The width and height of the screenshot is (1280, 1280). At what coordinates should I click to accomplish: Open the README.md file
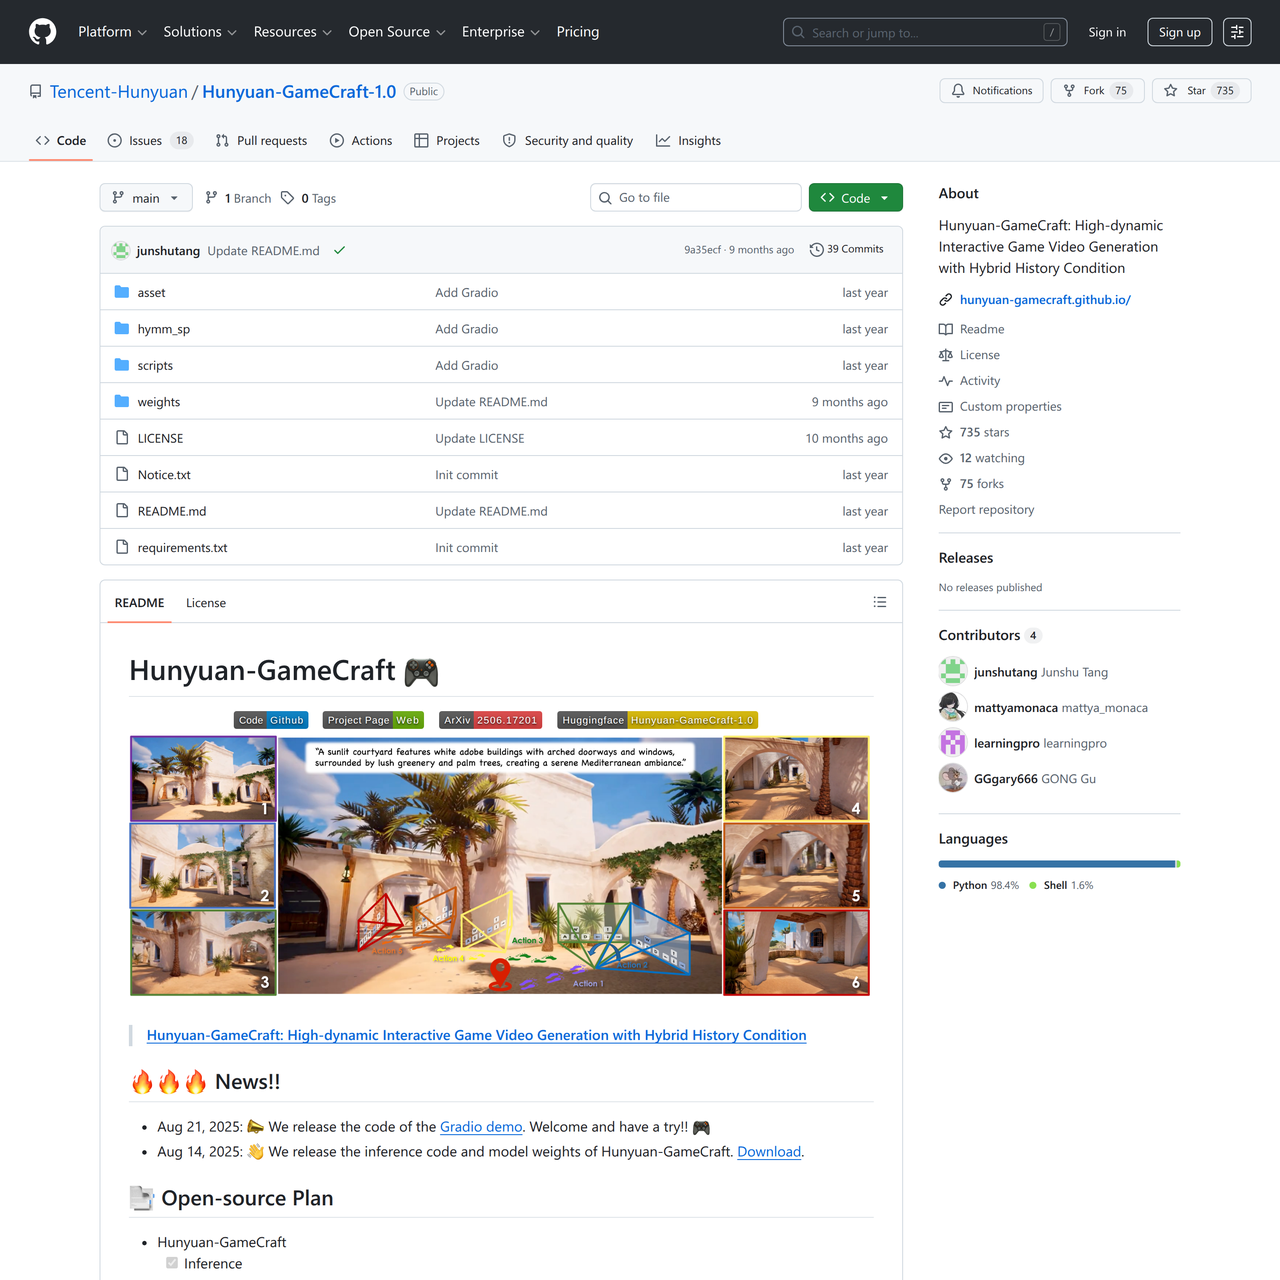(172, 511)
